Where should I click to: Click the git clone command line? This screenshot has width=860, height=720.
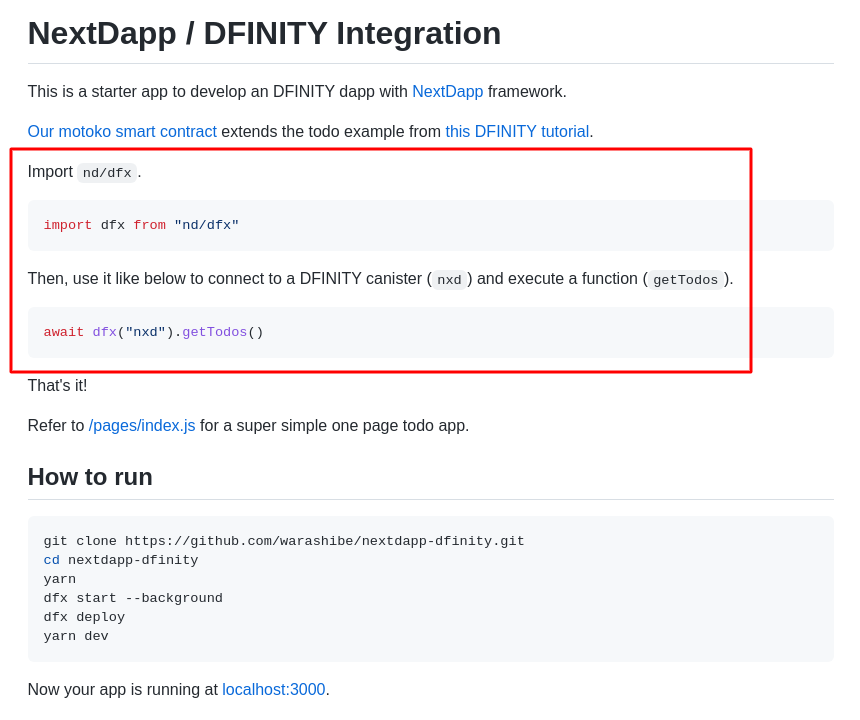(284, 541)
